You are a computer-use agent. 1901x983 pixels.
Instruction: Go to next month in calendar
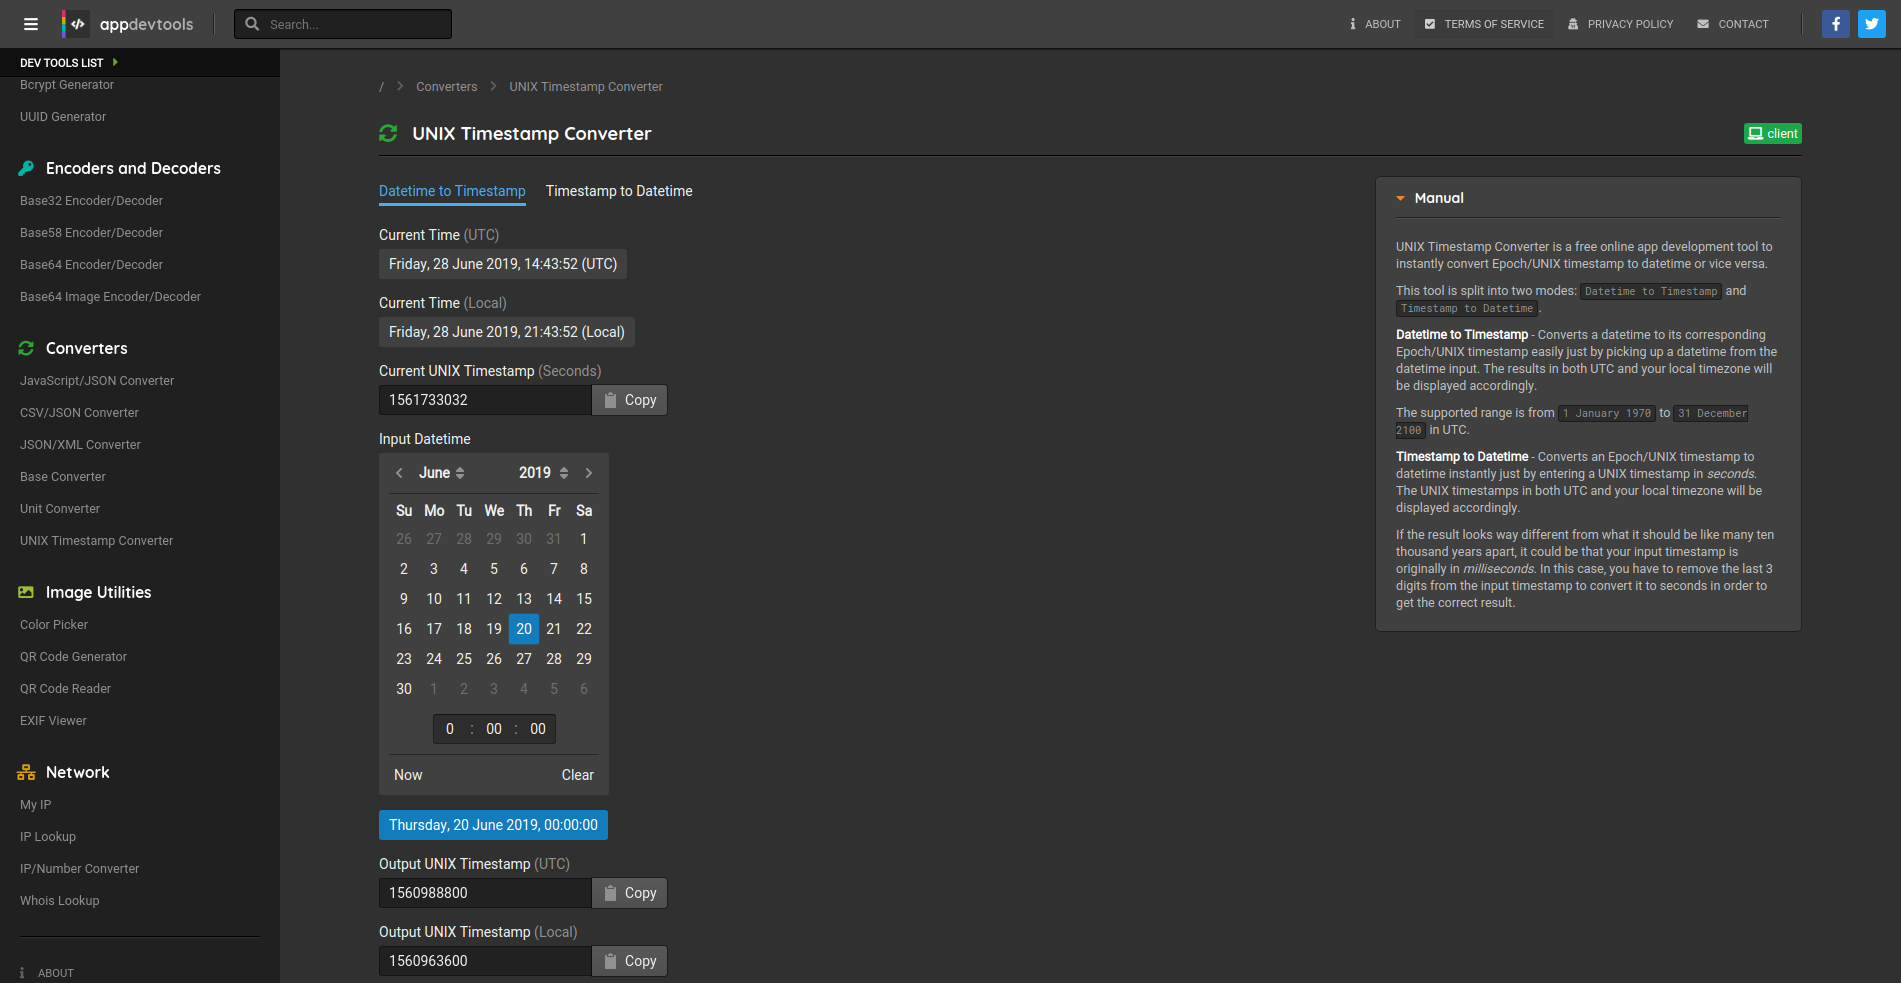[x=589, y=473]
